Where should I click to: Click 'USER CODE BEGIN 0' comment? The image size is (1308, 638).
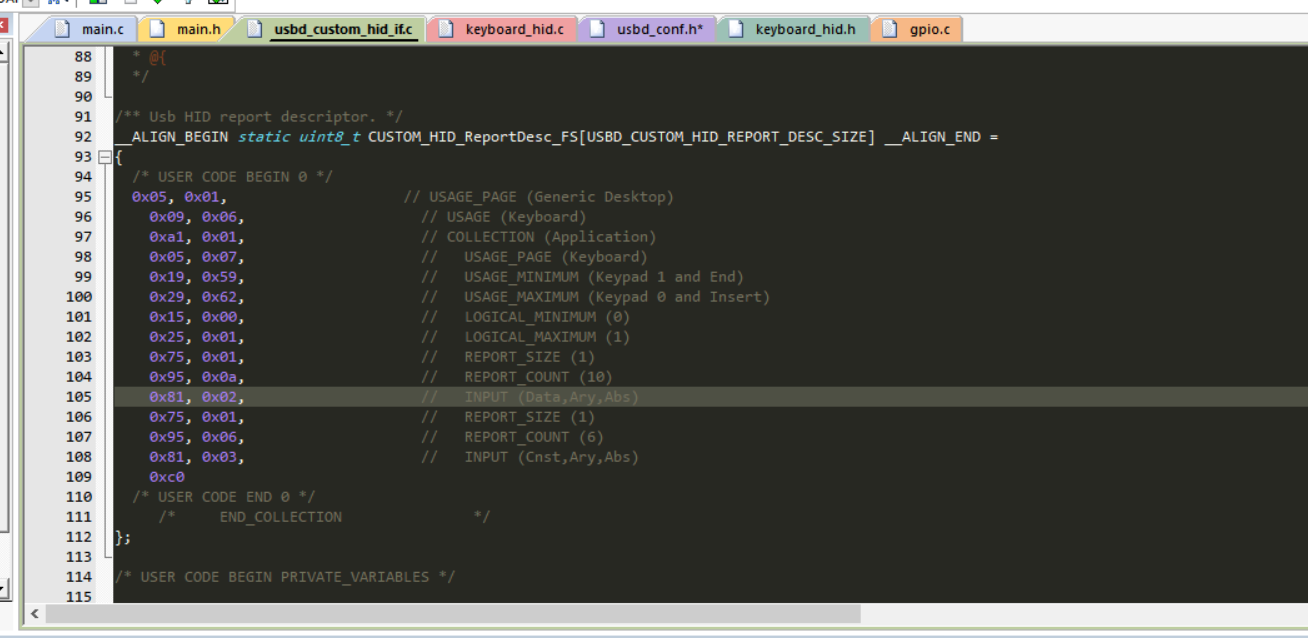(x=232, y=177)
